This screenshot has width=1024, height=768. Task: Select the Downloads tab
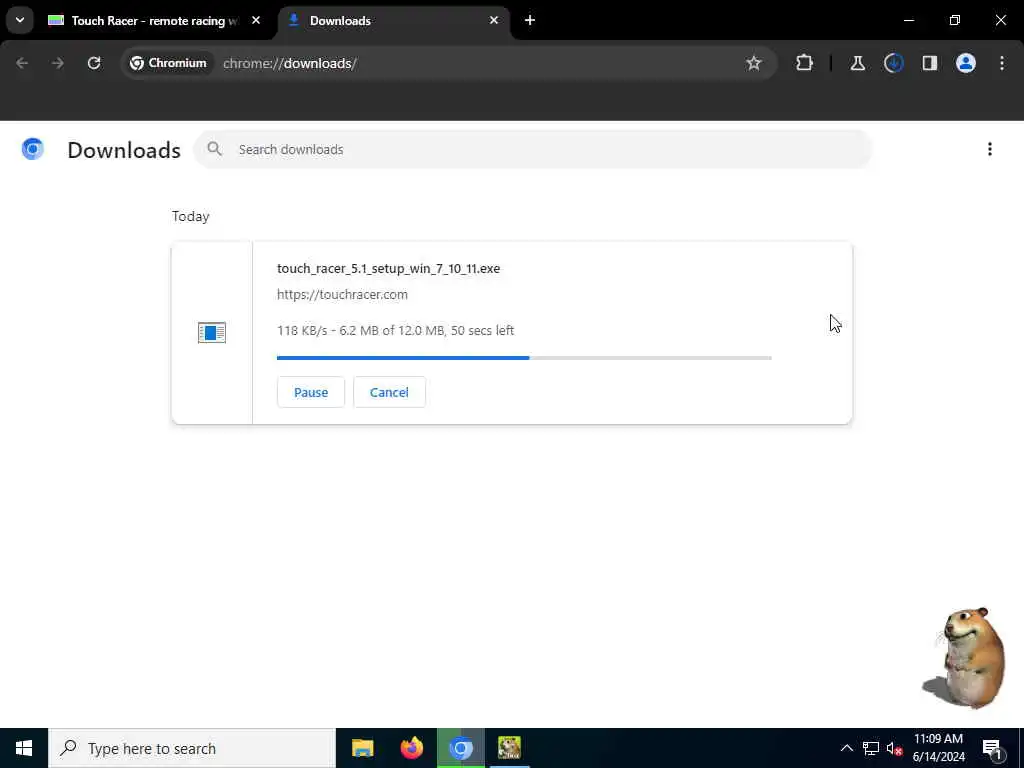[394, 20]
